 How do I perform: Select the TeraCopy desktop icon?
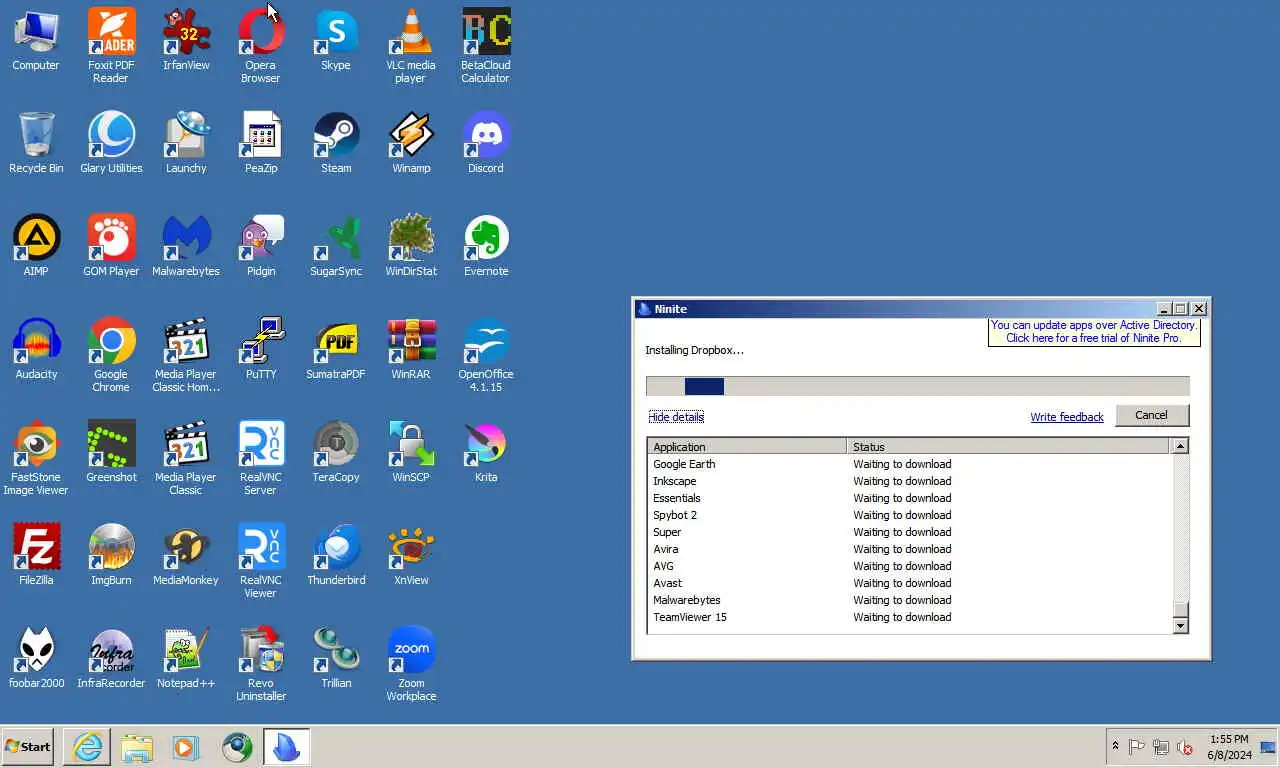click(336, 452)
